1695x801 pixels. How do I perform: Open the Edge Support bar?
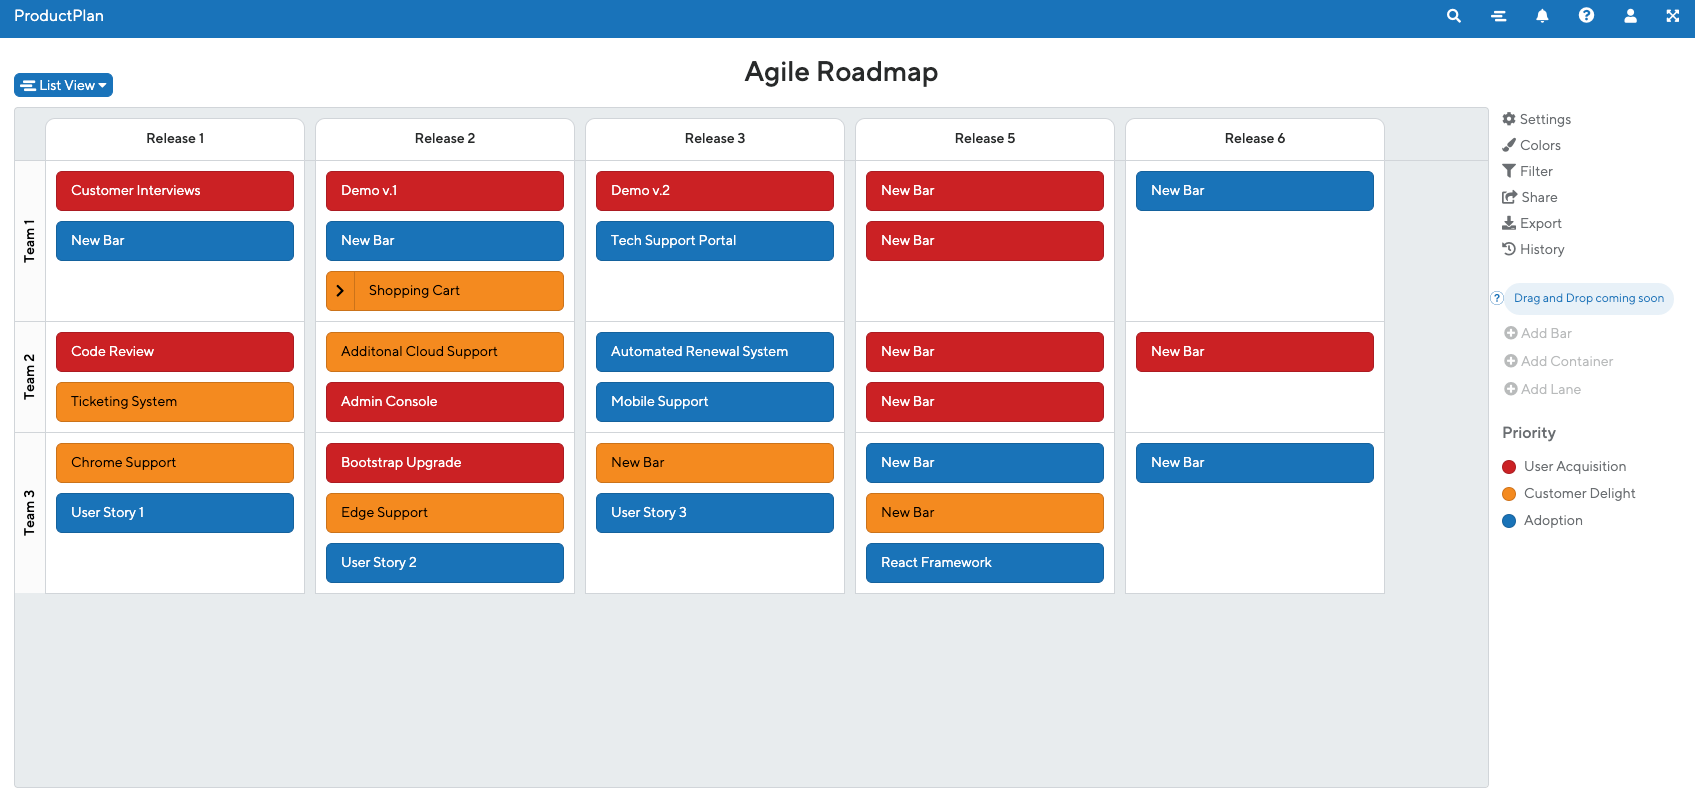click(445, 513)
